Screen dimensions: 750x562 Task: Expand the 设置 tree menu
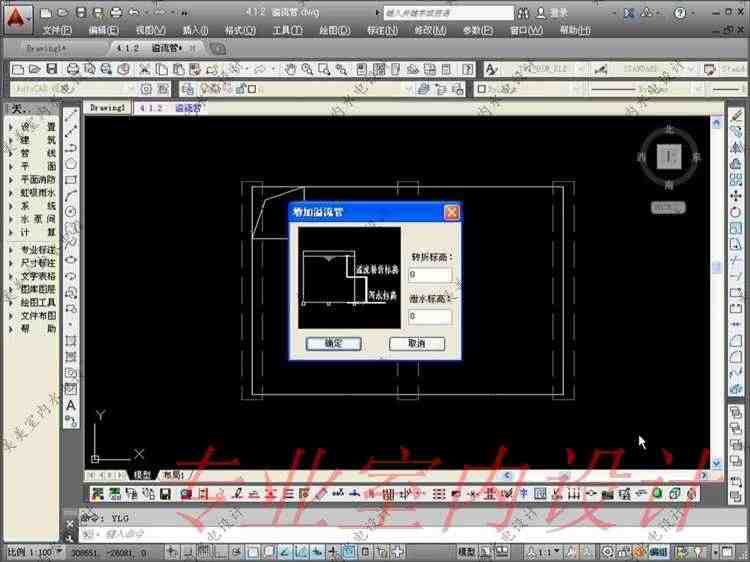point(32,127)
